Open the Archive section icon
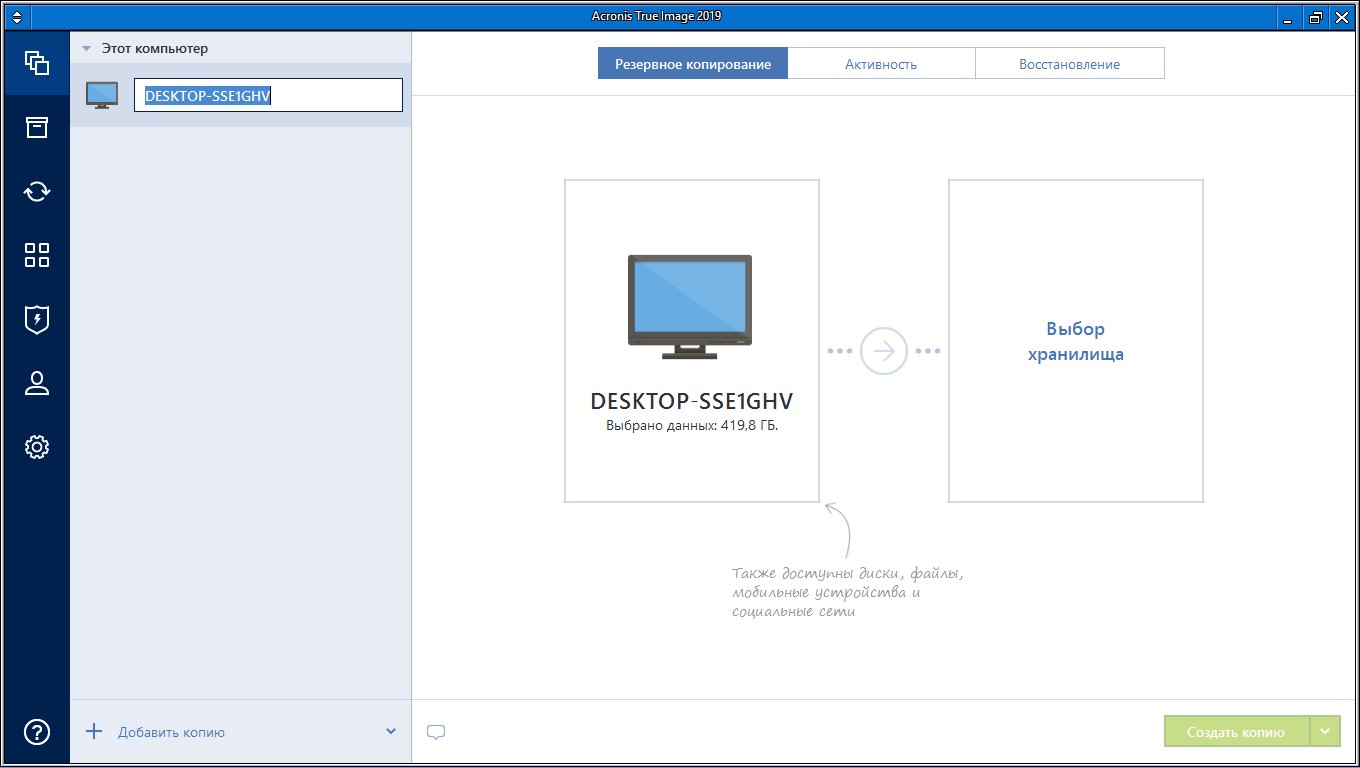Viewport: 1360px width, 768px height. tap(37, 127)
